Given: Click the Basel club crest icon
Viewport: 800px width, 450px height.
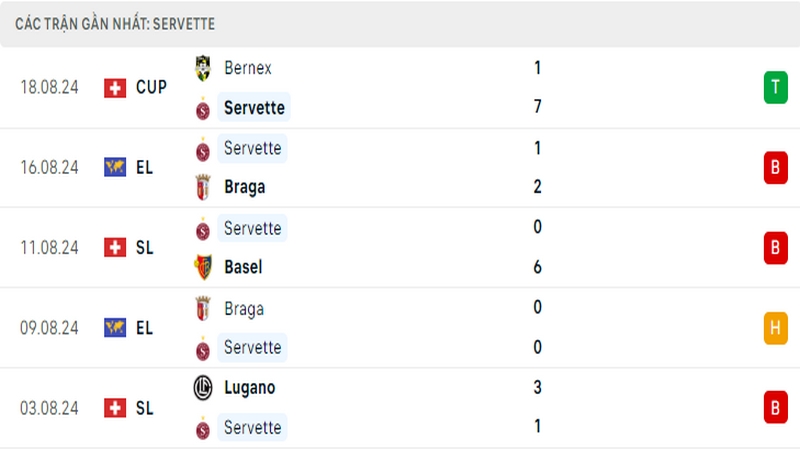Looking at the screenshot, I should tap(203, 267).
